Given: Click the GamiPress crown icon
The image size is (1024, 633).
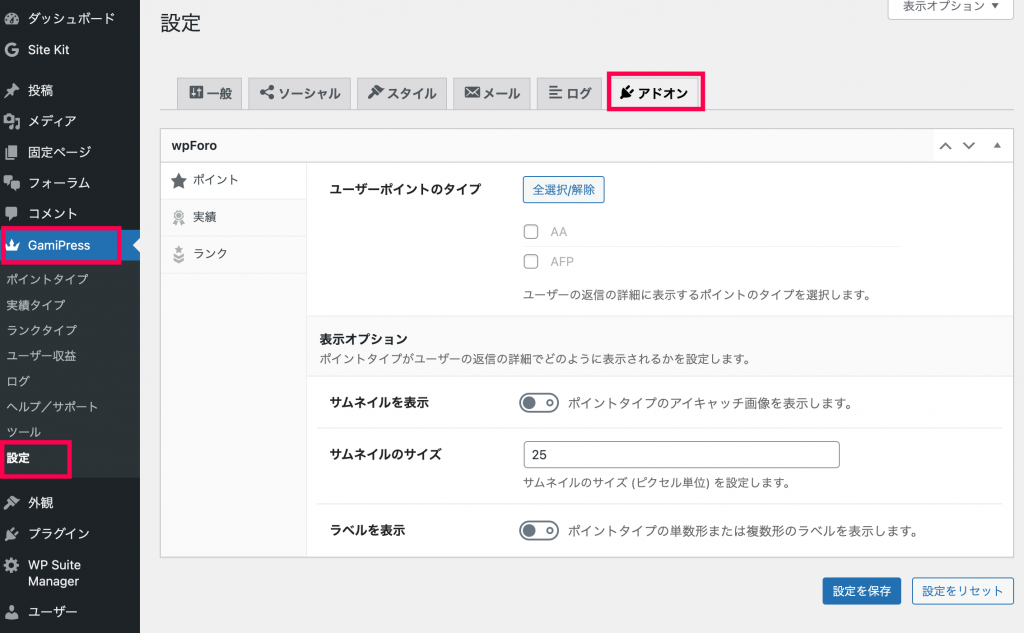Looking at the screenshot, I should click(x=12, y=245).
